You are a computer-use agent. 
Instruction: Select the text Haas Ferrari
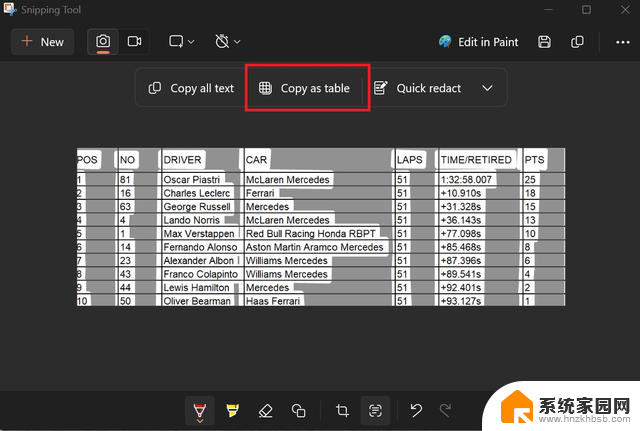(273, 301)
